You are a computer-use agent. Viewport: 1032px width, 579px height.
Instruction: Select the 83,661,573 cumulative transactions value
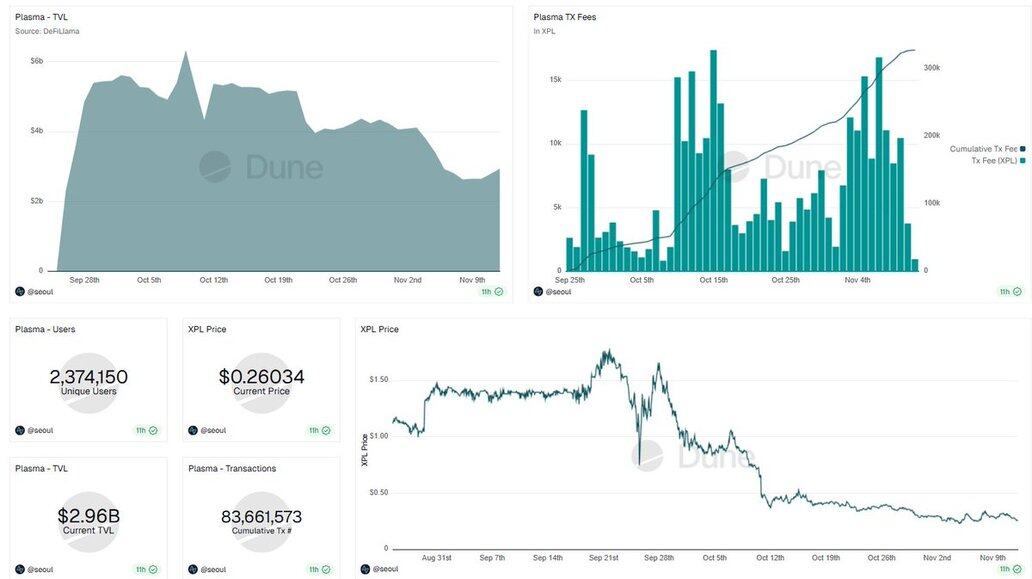click(x=261, y=517)
